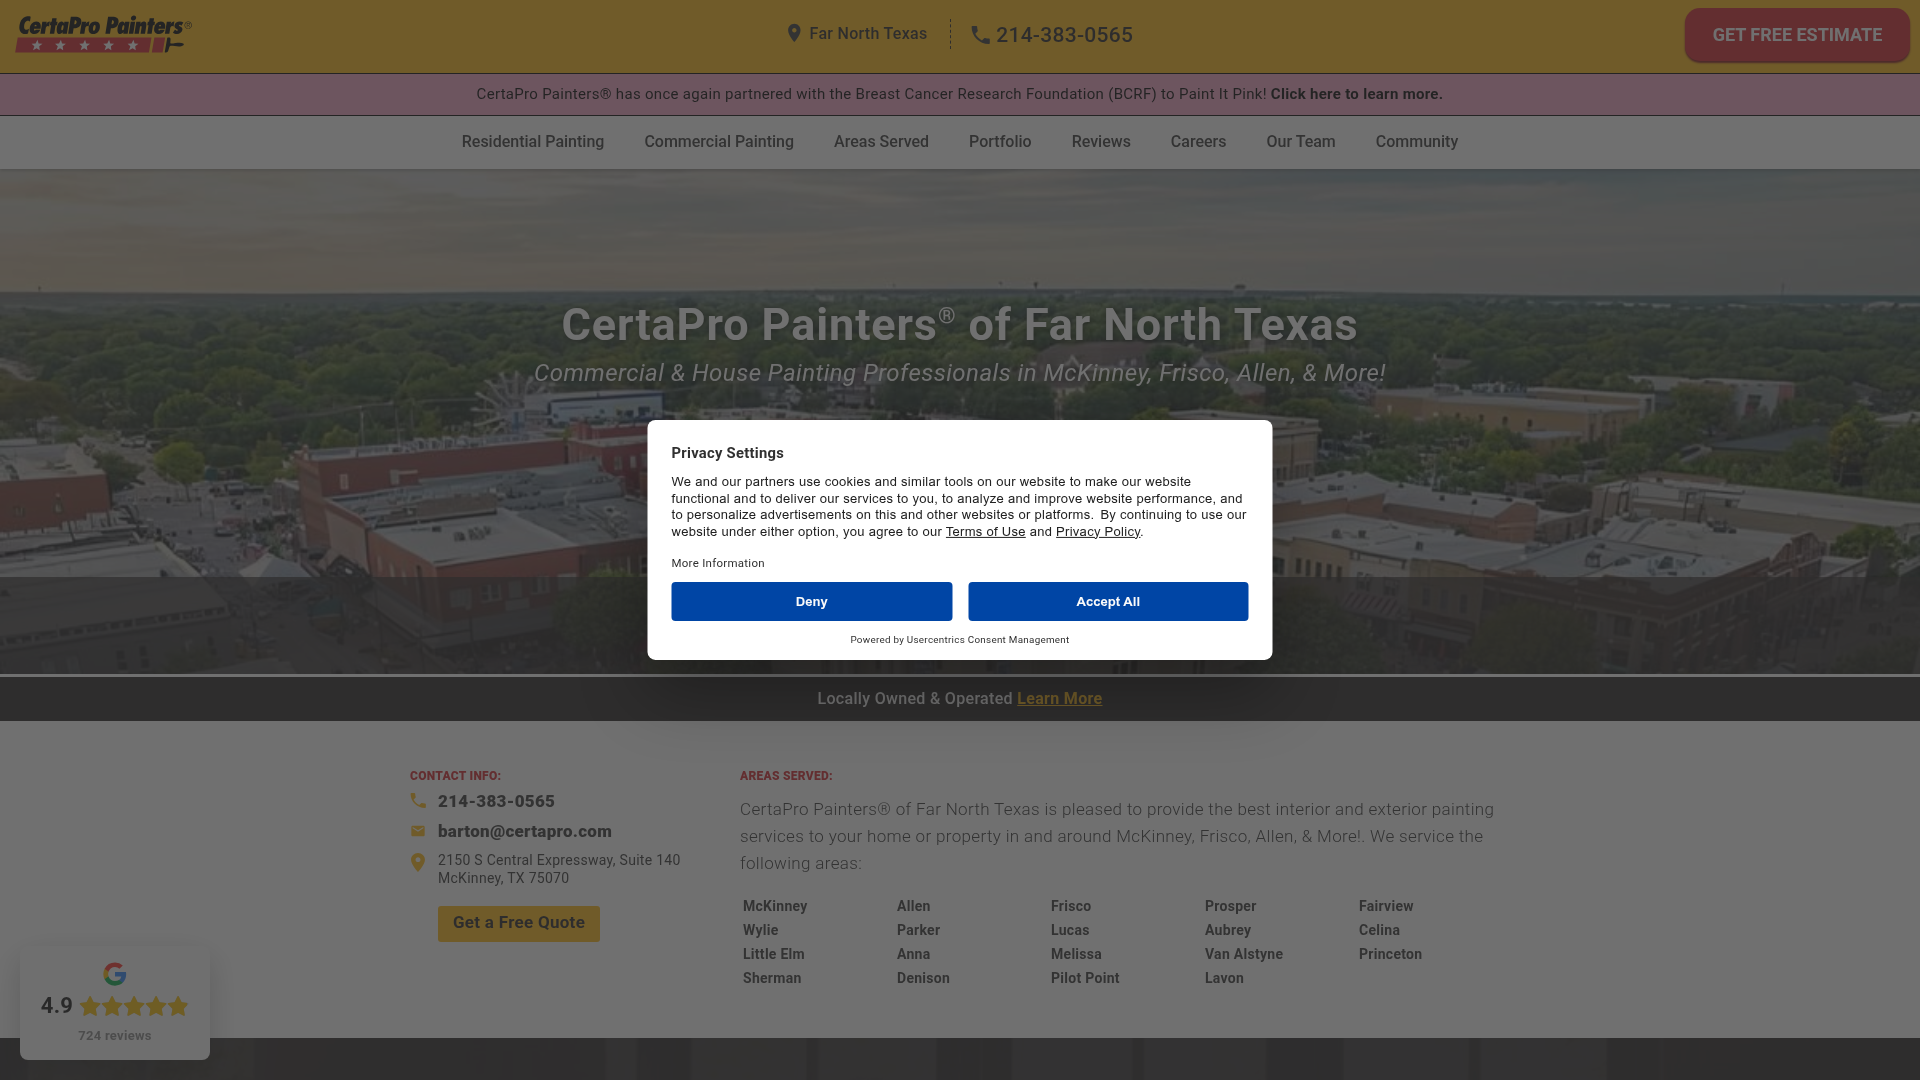Open the Privacy Policy link
This screenshot has width=1920, height=1080.
pyautogui.click(x=1097, y=532)
